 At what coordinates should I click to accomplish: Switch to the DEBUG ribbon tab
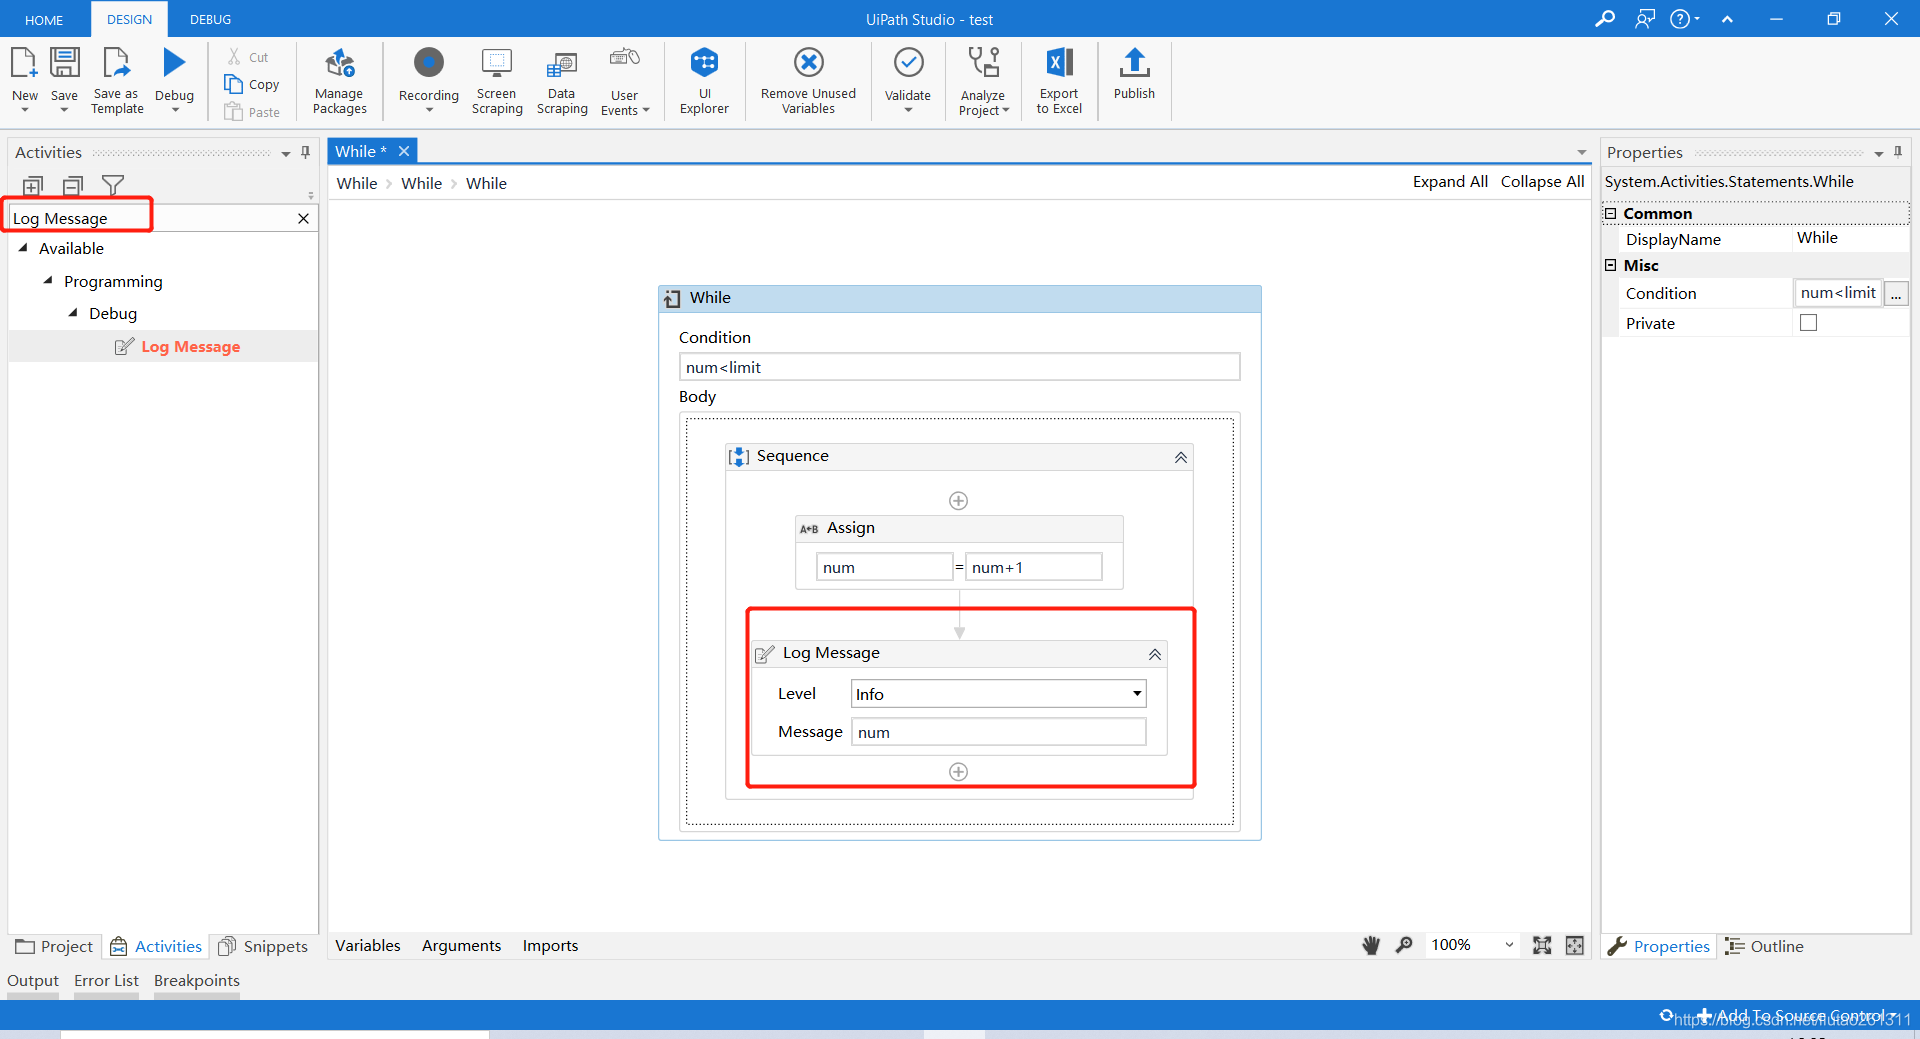tap(209, 19)
